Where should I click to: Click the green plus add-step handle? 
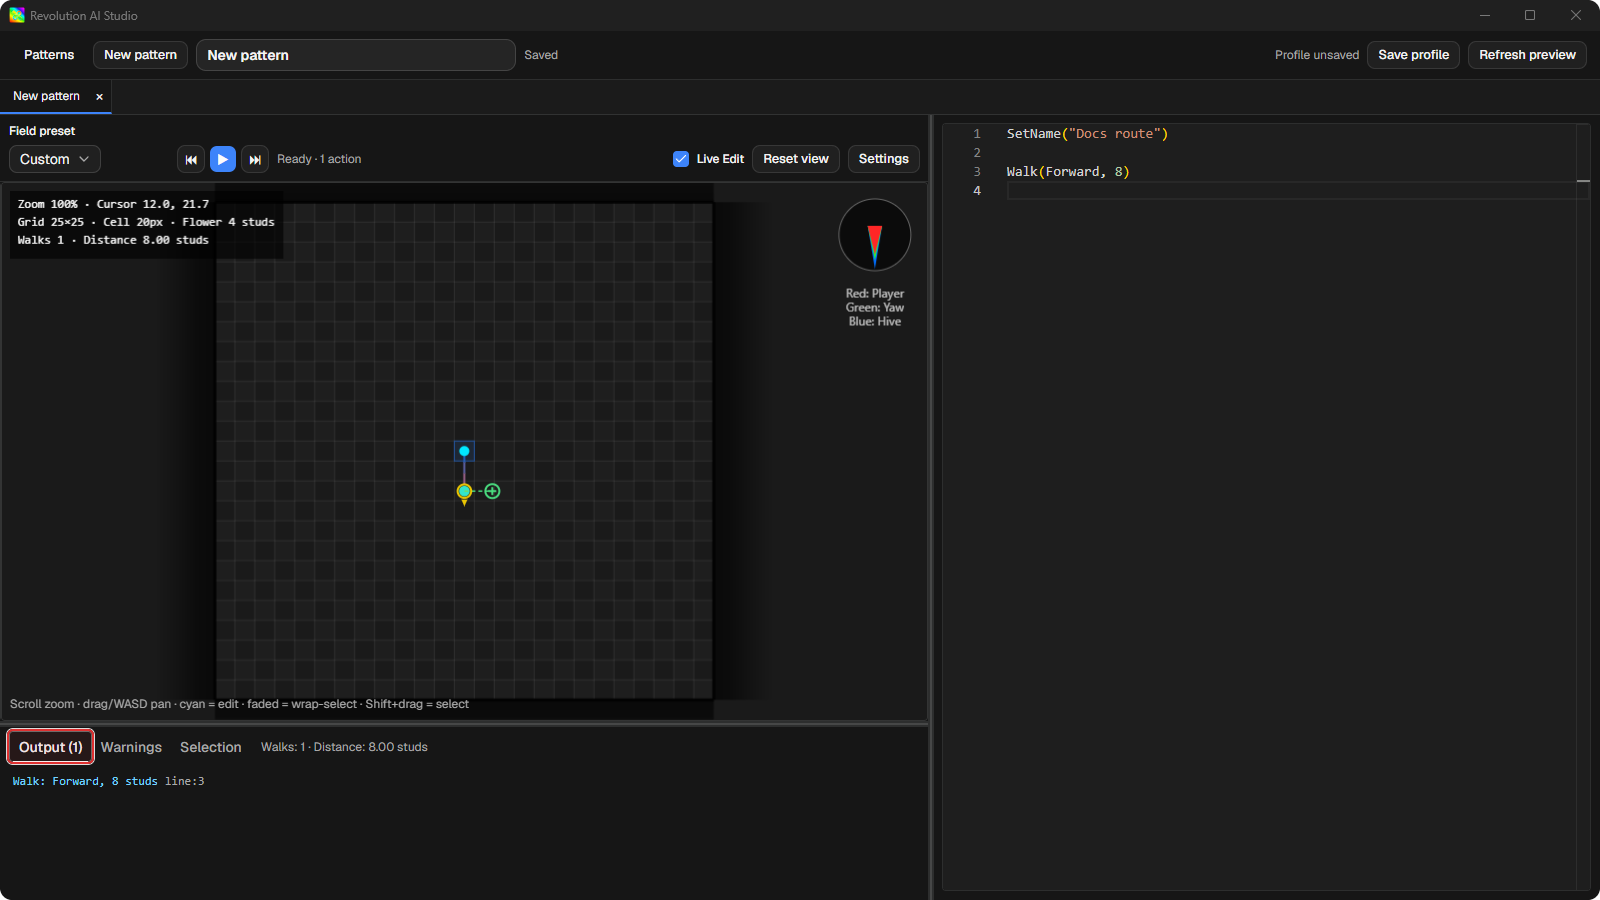(x=492, y=491)
